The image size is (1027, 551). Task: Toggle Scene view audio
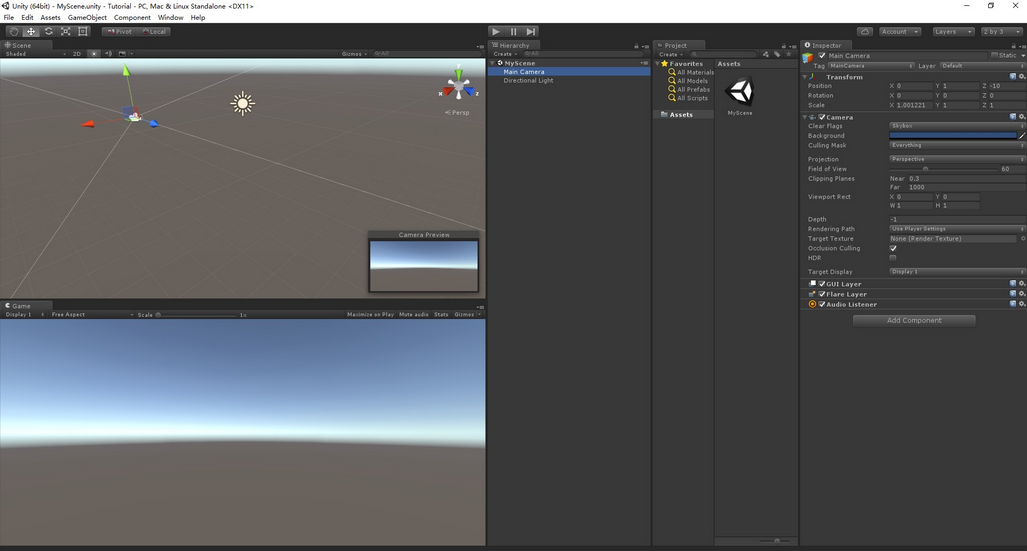click(108, 54)
